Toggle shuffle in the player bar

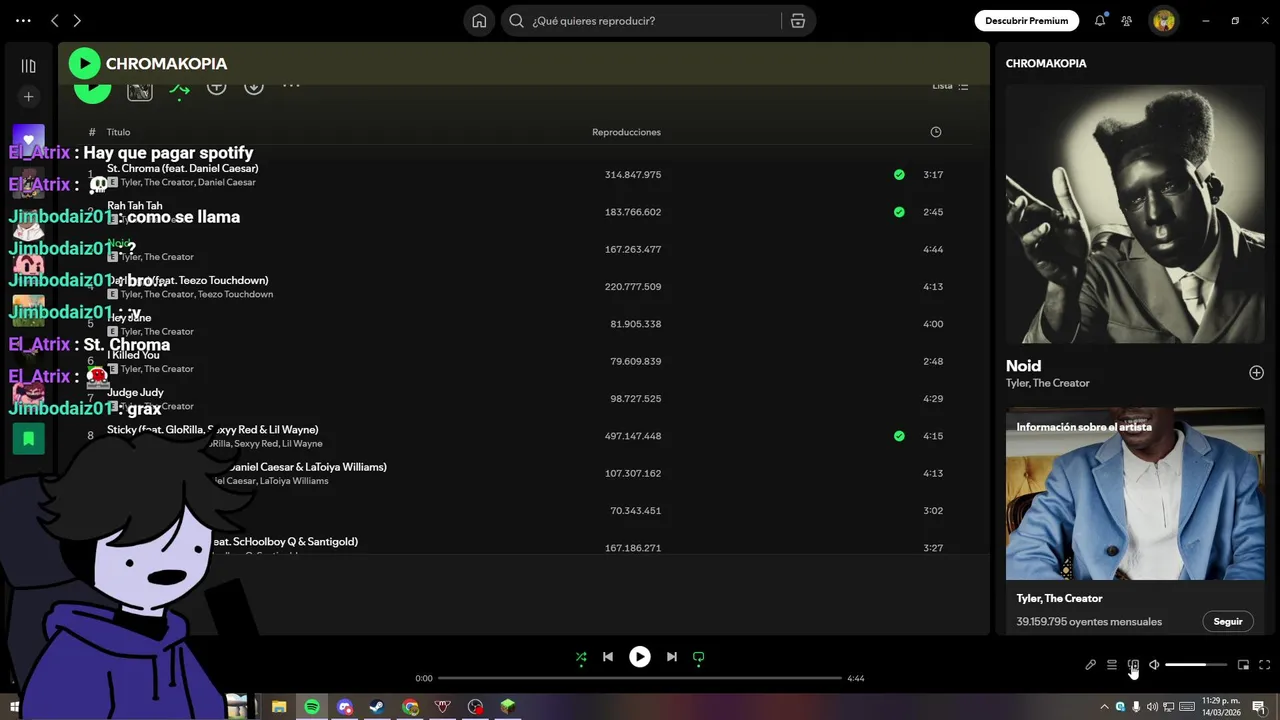(581, 657)
